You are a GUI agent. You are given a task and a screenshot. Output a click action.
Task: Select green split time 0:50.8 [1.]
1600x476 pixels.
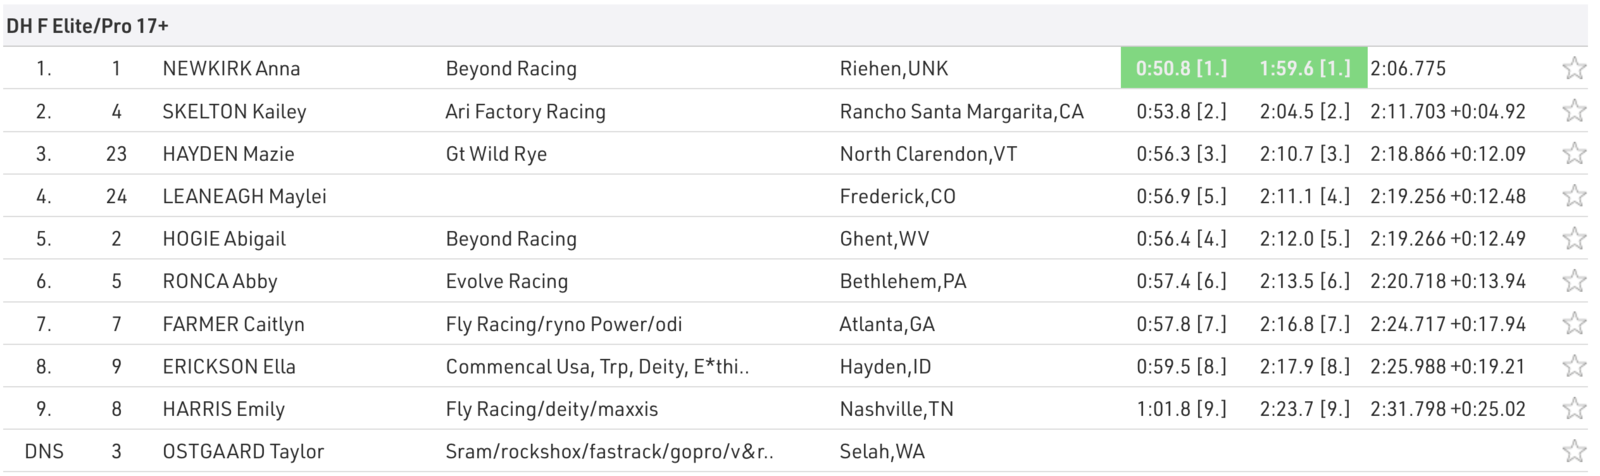point(1182,68)
